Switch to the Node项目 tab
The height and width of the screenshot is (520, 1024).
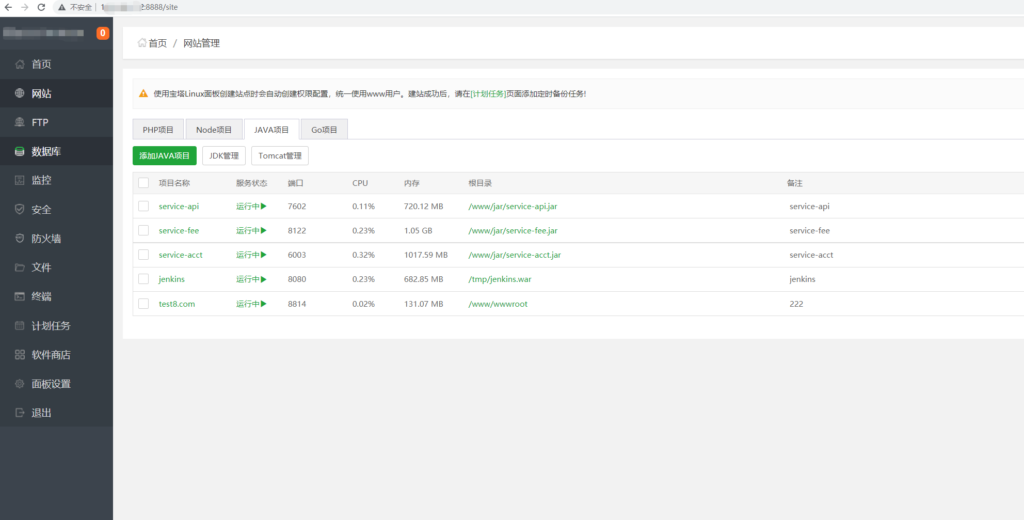point(214,129)
